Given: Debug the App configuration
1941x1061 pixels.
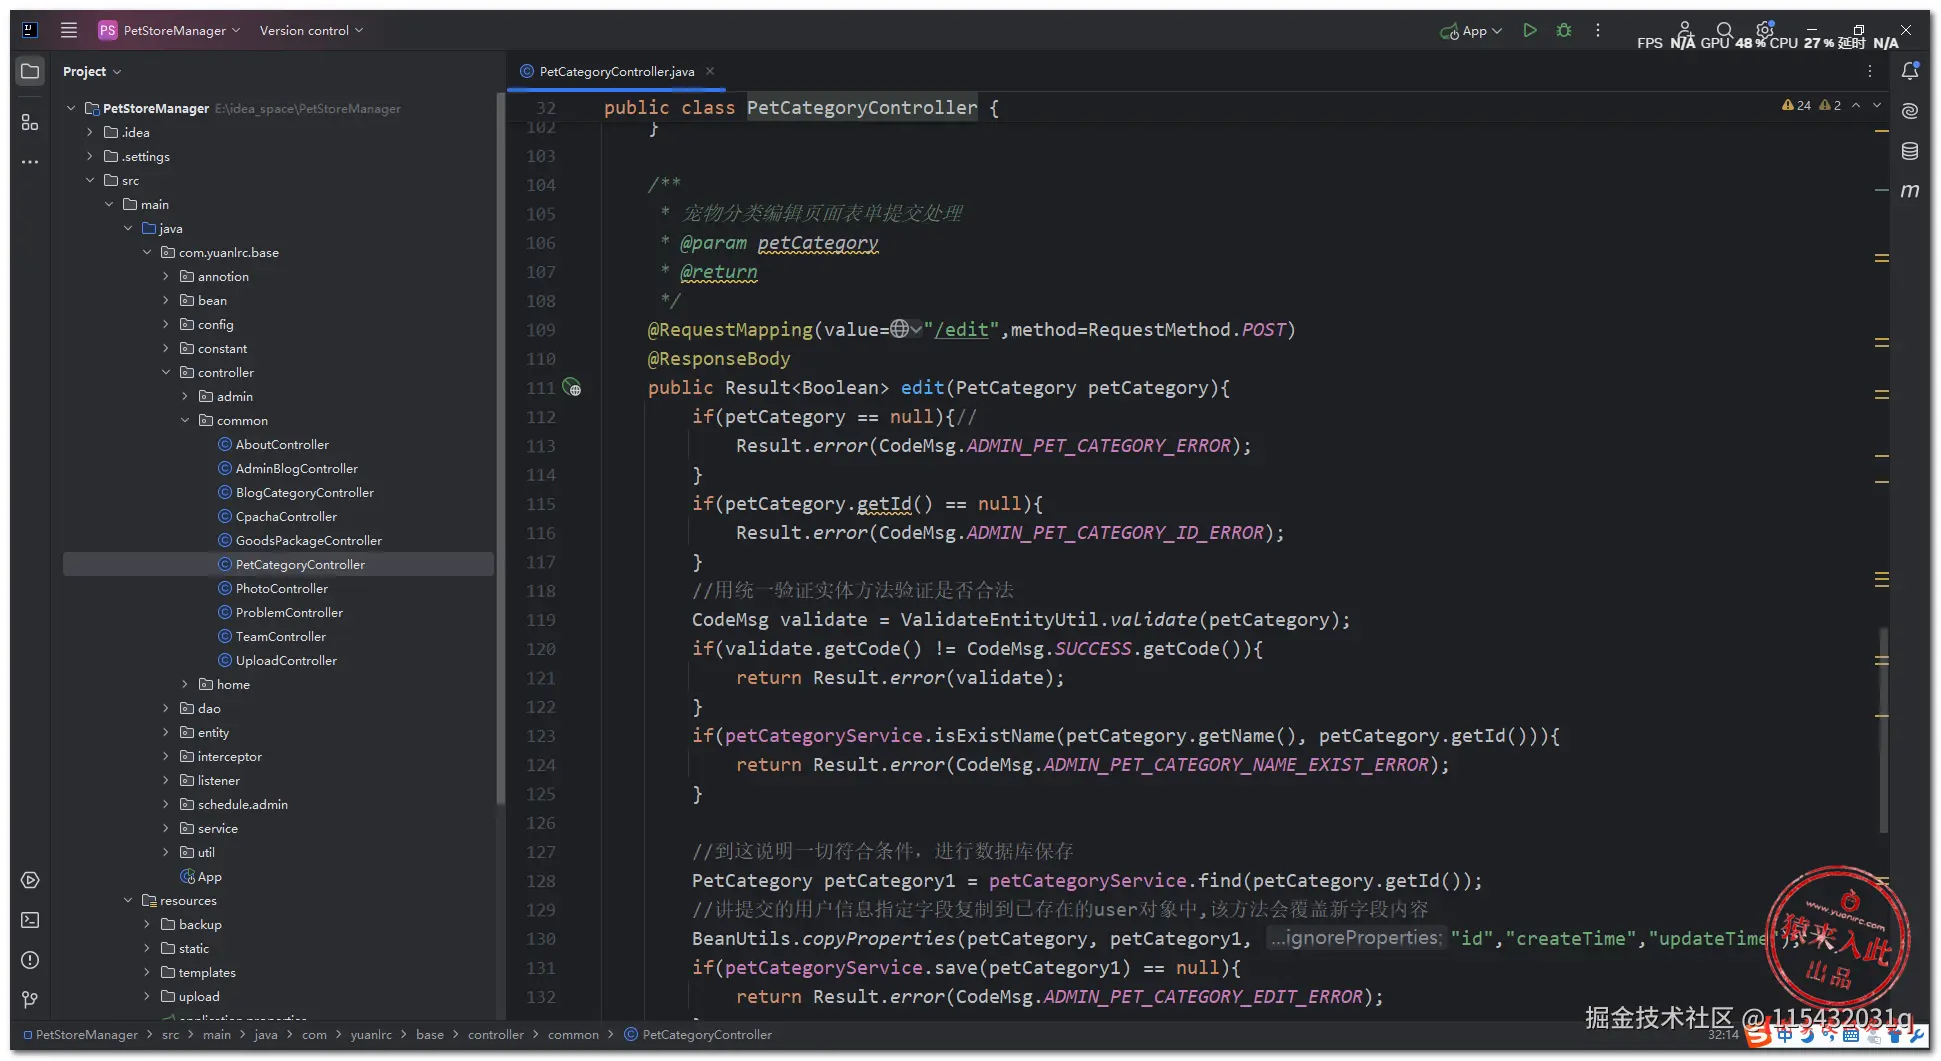Looking at the screenshot, I should (1564, 30).
